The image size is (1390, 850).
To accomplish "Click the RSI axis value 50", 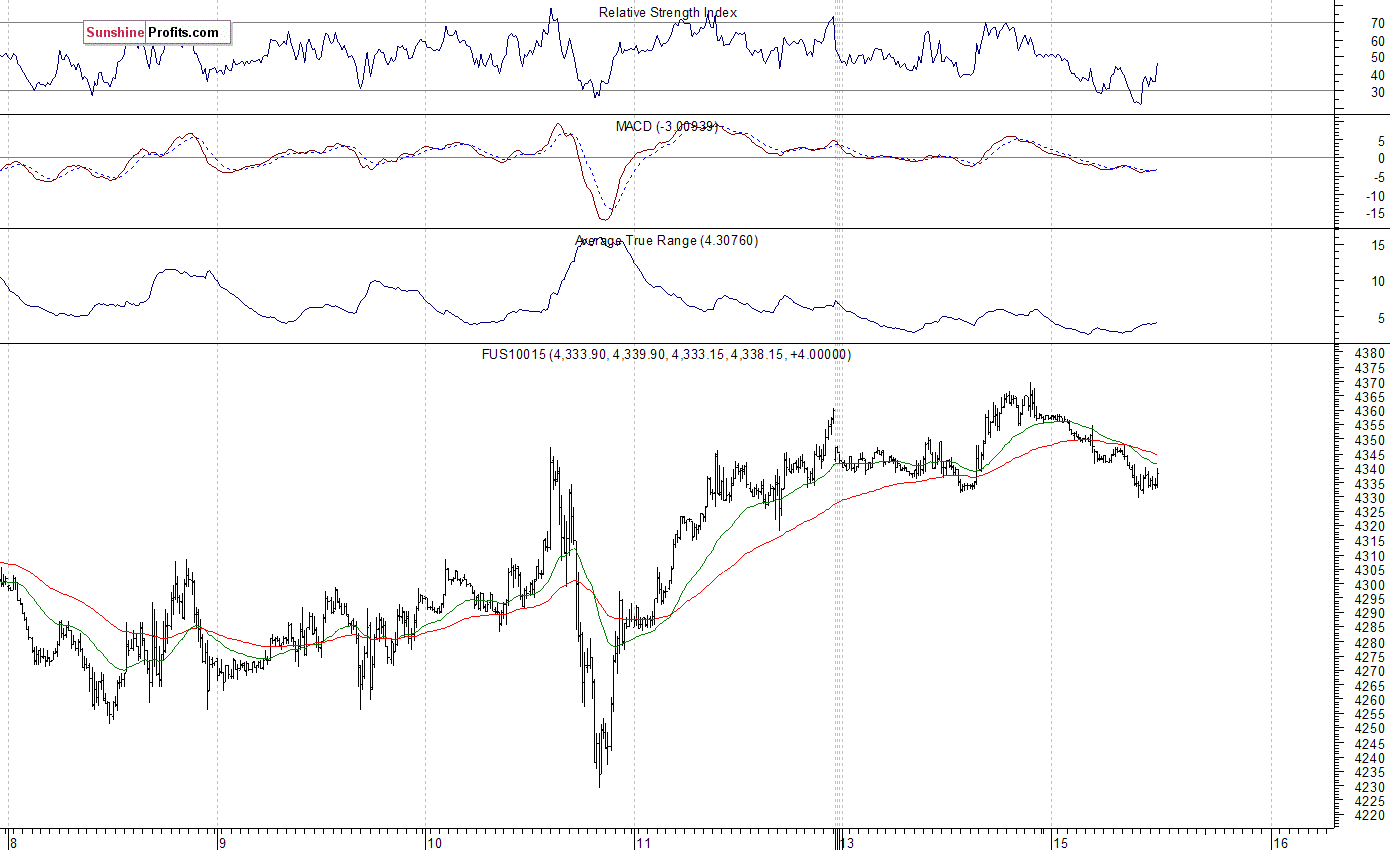I will tap(1377, 57).
